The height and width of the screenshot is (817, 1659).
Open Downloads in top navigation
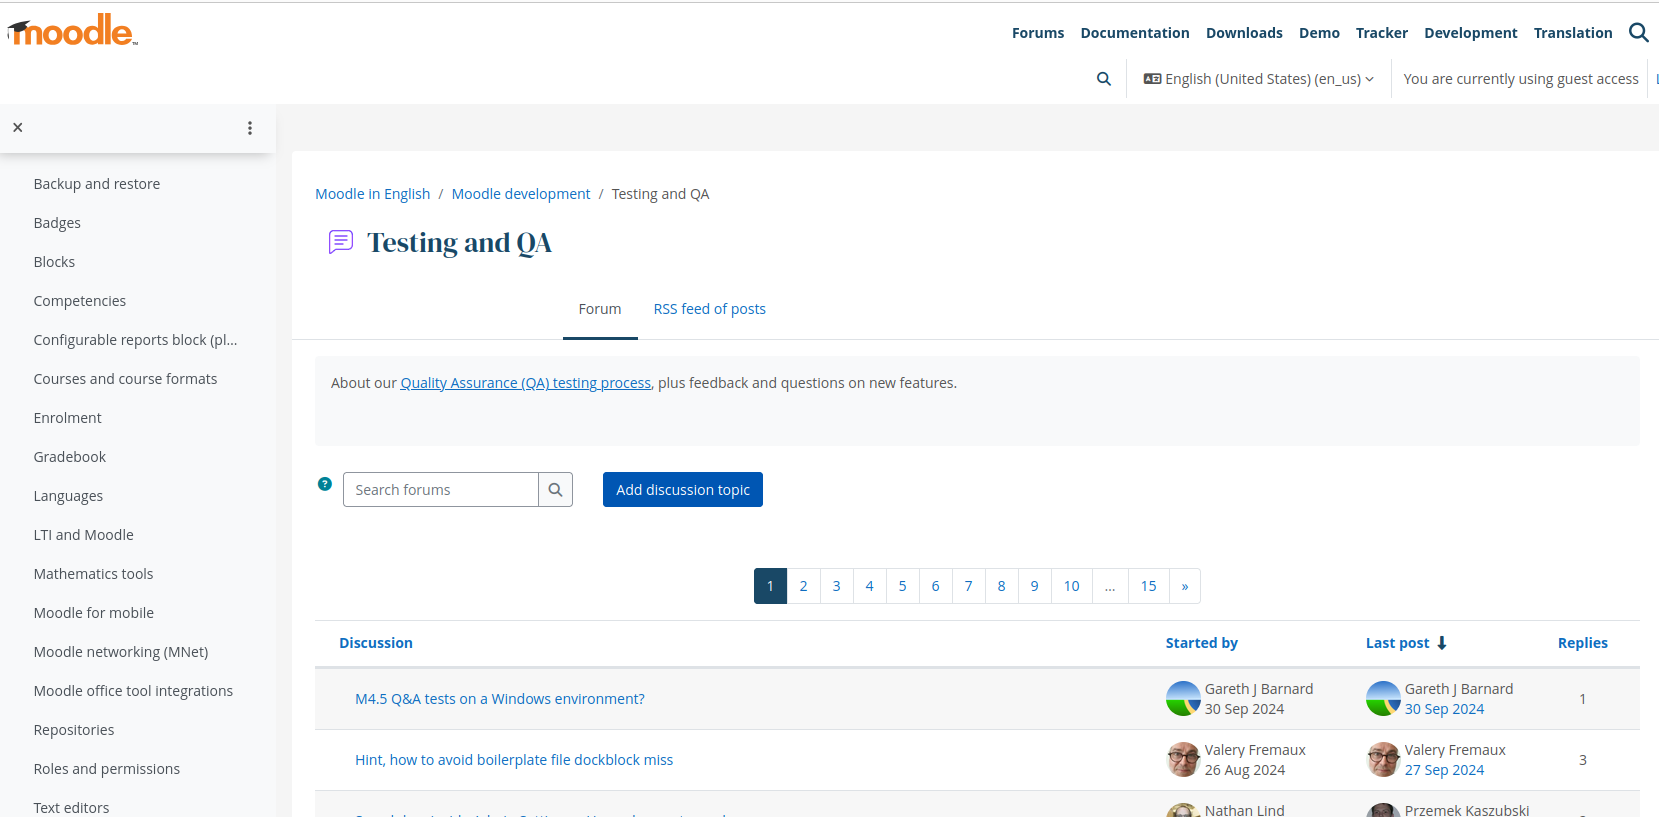[1244, 33]
